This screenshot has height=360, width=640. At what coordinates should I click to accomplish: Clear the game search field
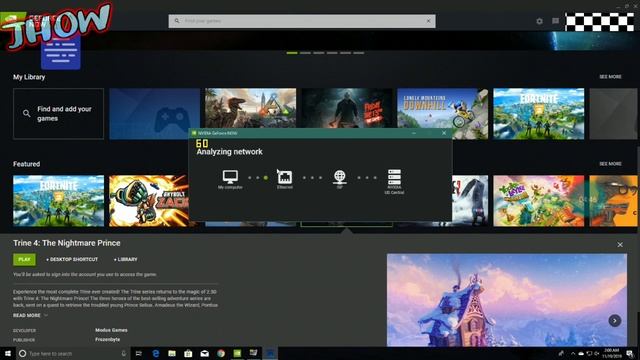(x=429, y=21)
